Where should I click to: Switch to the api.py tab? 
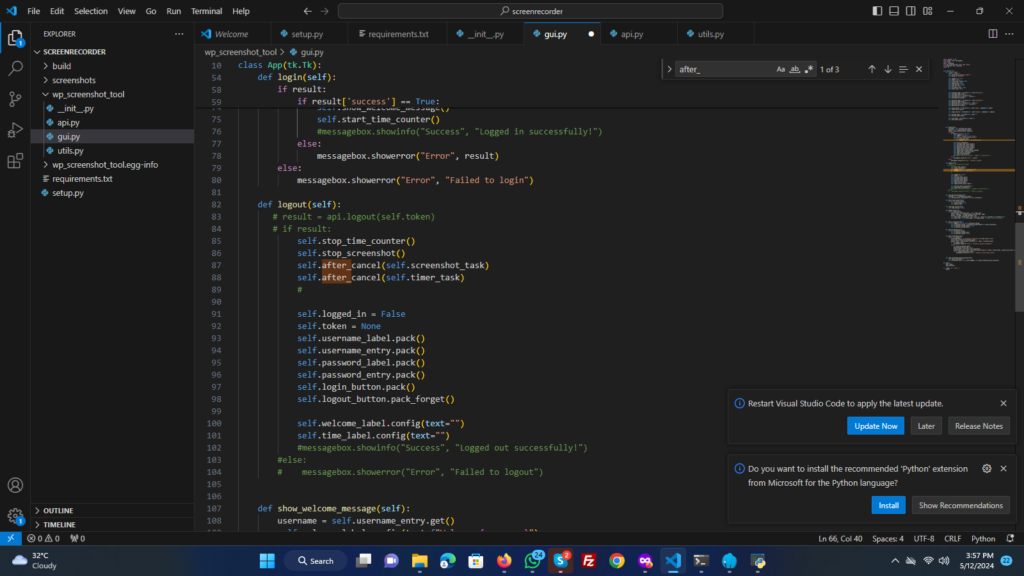click(631, 34)
